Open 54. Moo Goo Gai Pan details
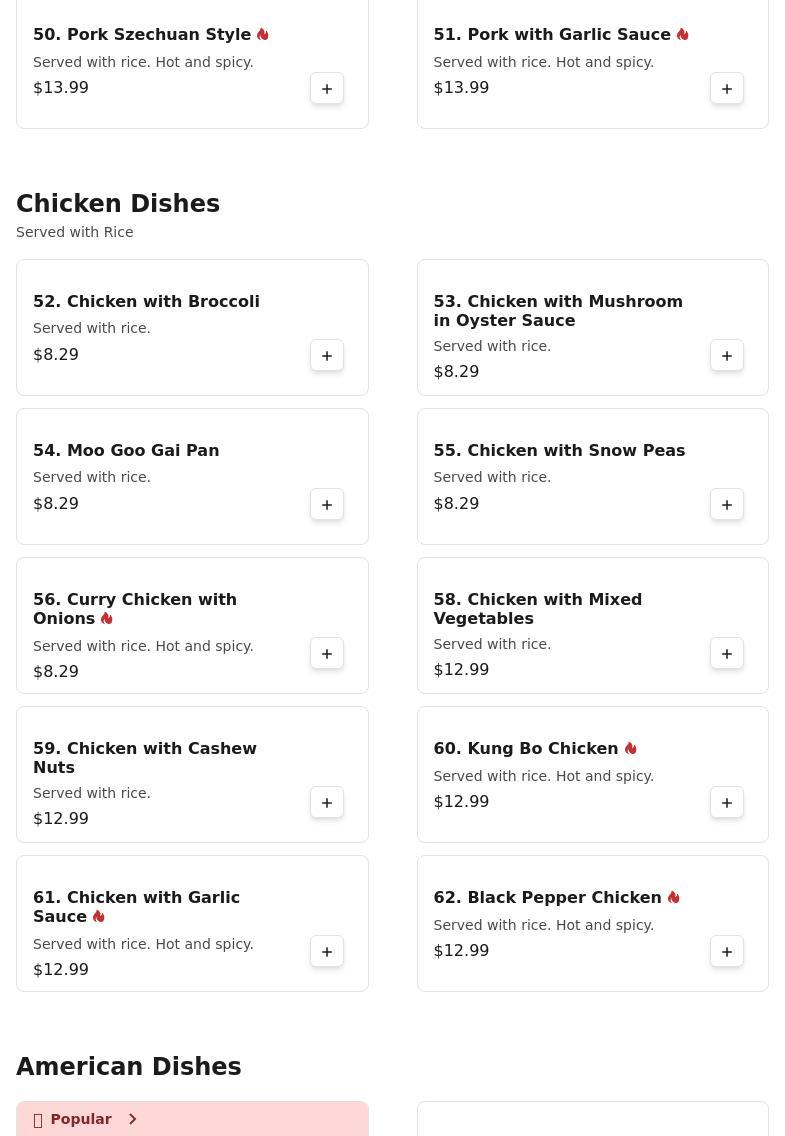785x1136 pixels. [126, 451]
